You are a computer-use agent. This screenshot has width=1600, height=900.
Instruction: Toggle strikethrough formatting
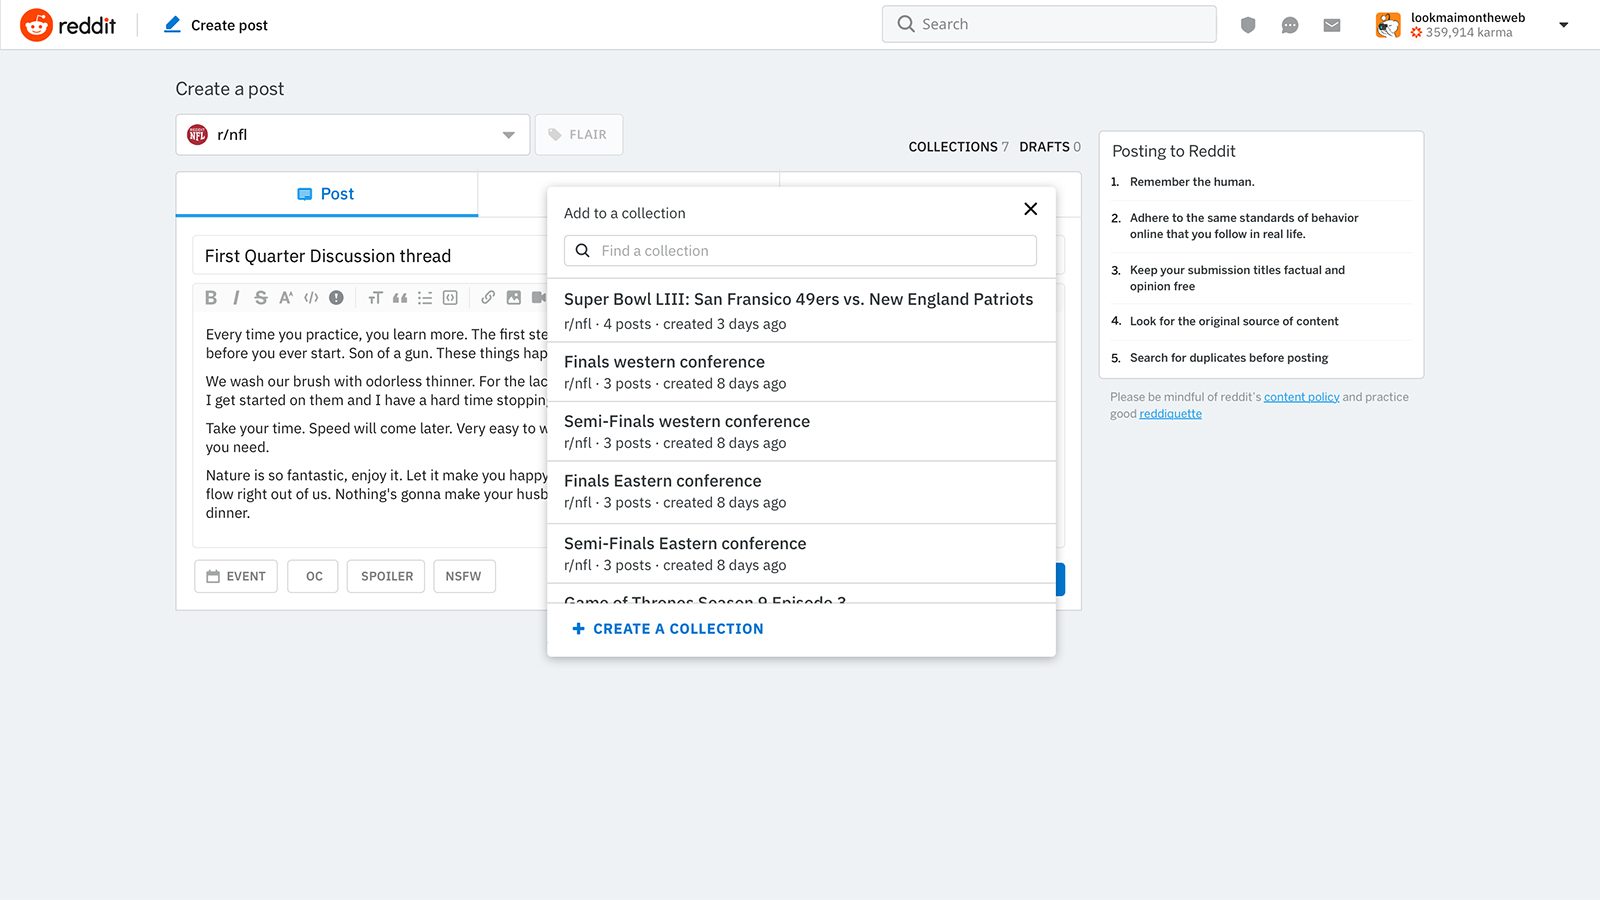tap(261, 298)
